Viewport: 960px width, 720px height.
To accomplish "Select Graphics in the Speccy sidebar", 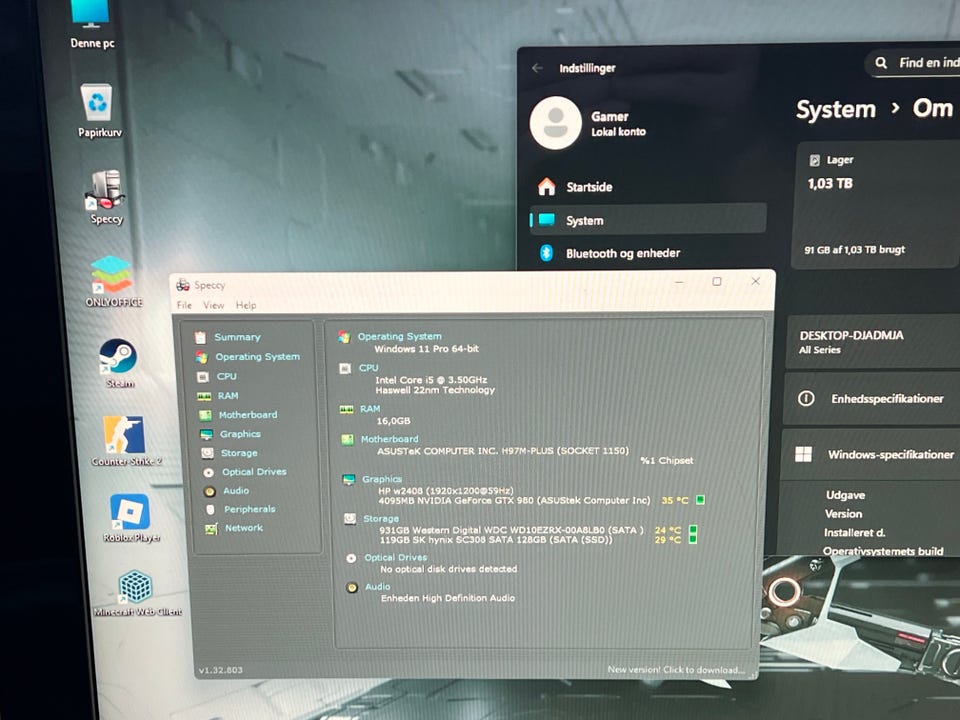I will coord(240,433).
